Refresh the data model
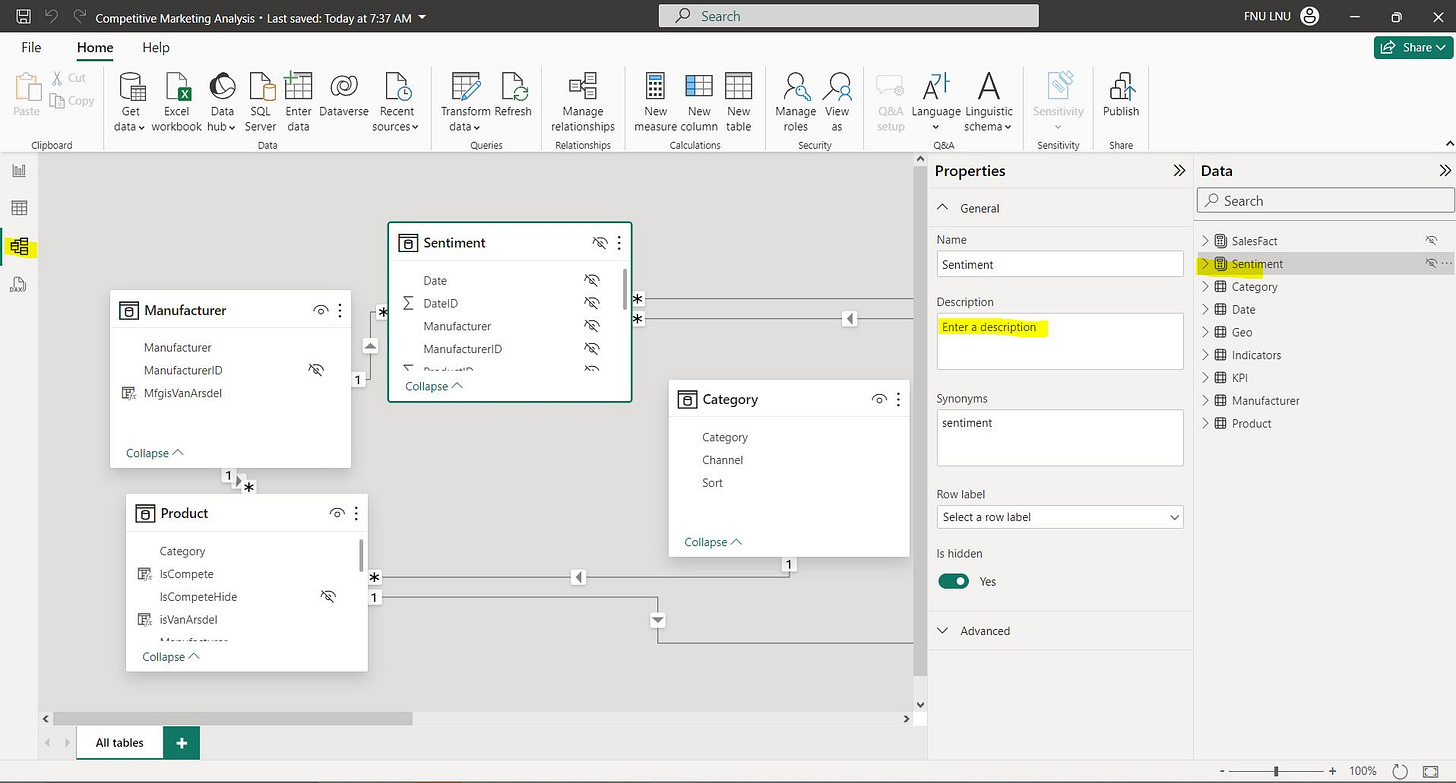Image resolution: width=1456 pixels, height=783 pixels. click(x=513, y=95)
